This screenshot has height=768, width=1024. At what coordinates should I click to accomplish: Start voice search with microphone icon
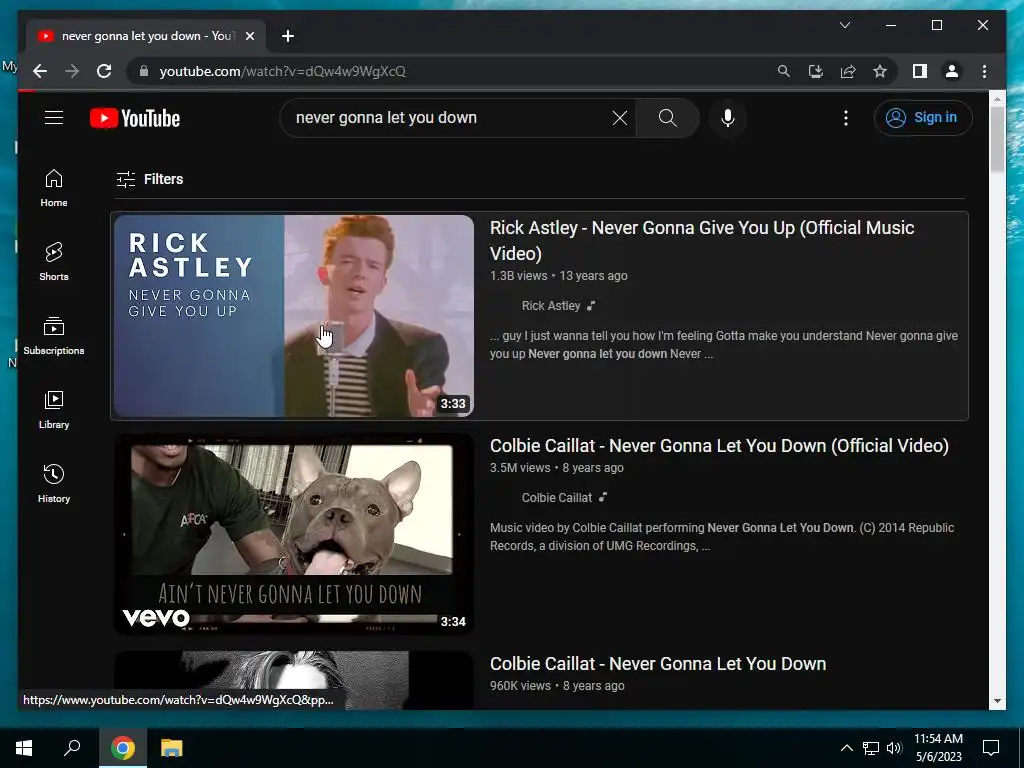728,118
